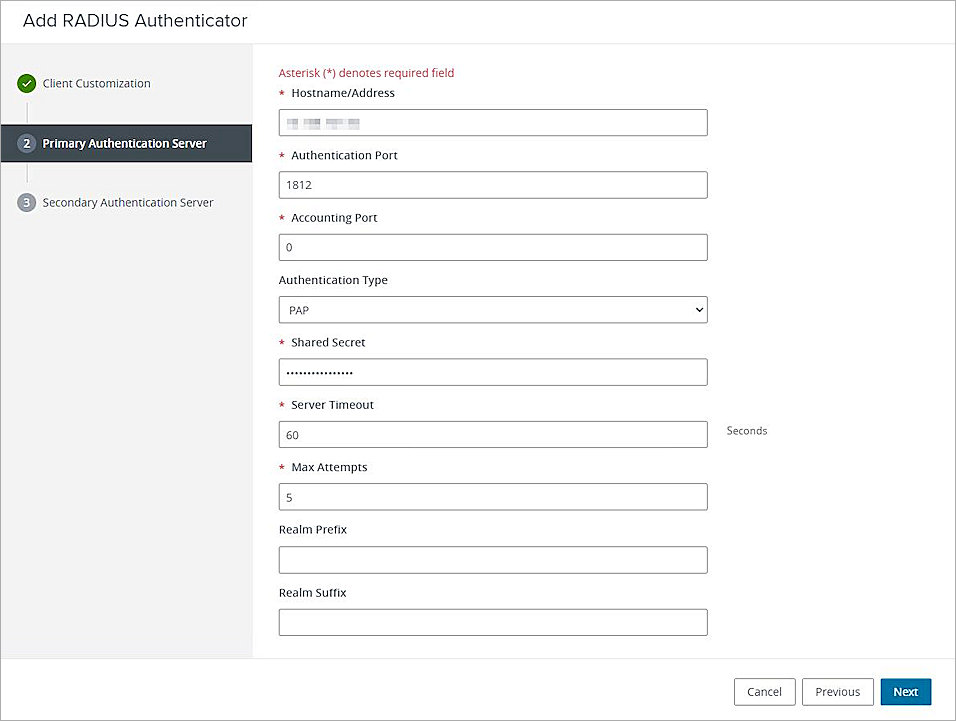Switch to Secondary Authentication Server step
Viewport: 956px width, 721px height.
[x=128, y=202]
